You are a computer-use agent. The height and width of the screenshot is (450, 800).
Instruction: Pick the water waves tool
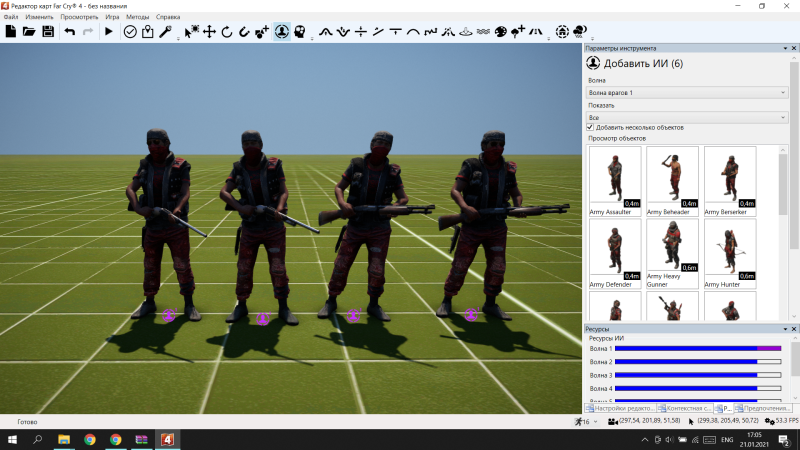[483, 32]
